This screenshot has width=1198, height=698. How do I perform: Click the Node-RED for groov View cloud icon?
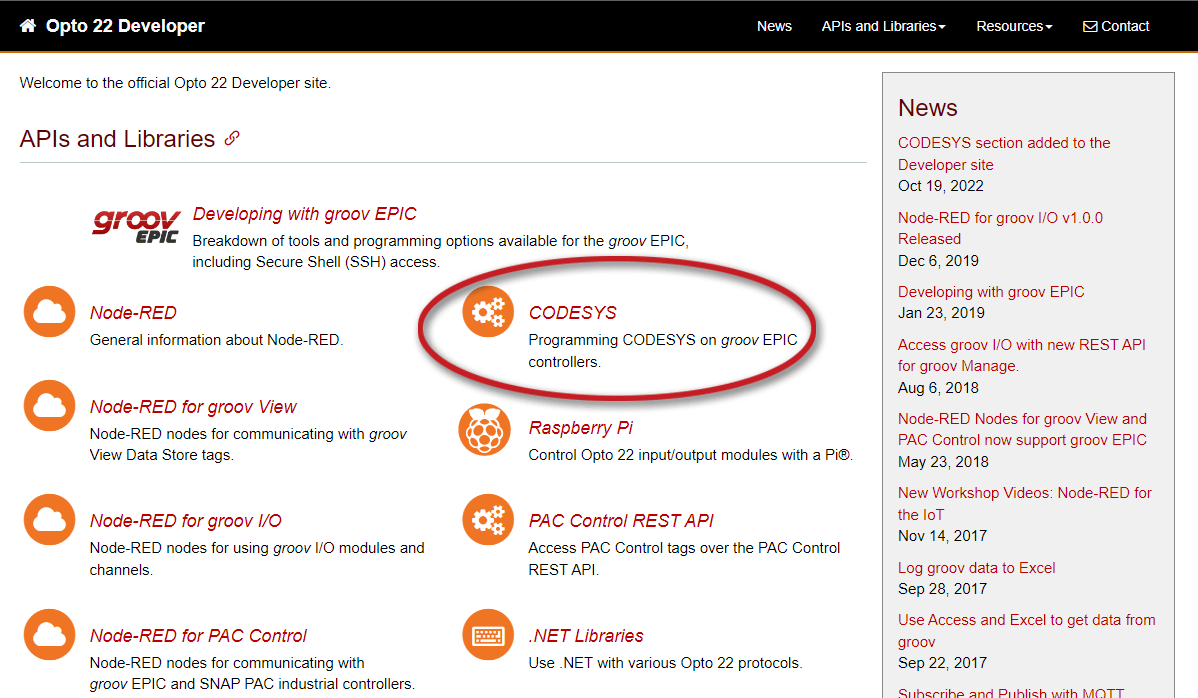50,406
